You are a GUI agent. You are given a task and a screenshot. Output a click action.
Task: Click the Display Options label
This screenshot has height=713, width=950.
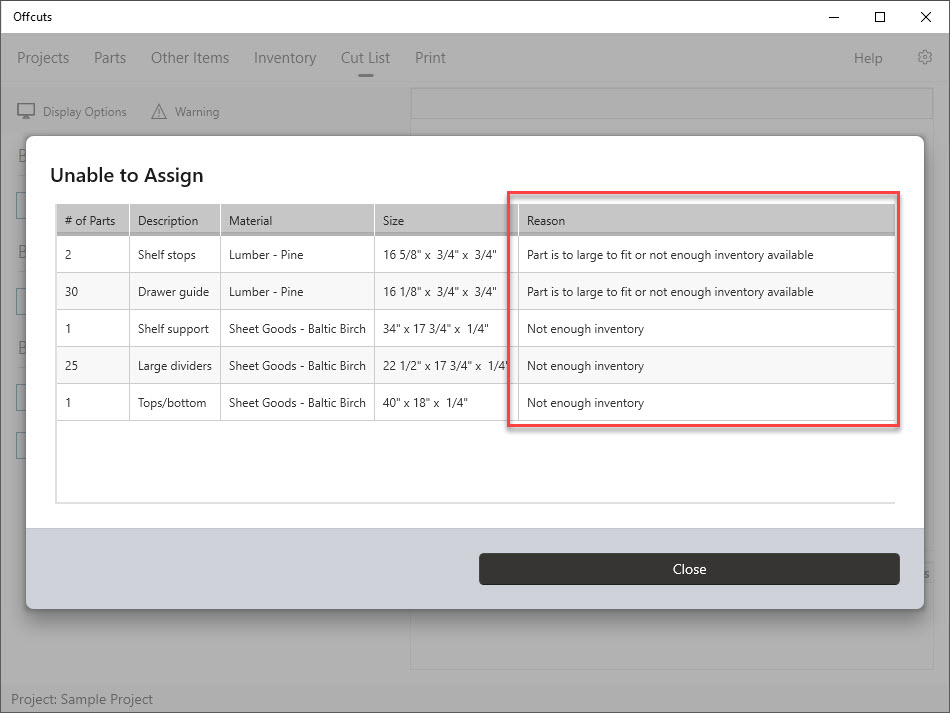85,112
